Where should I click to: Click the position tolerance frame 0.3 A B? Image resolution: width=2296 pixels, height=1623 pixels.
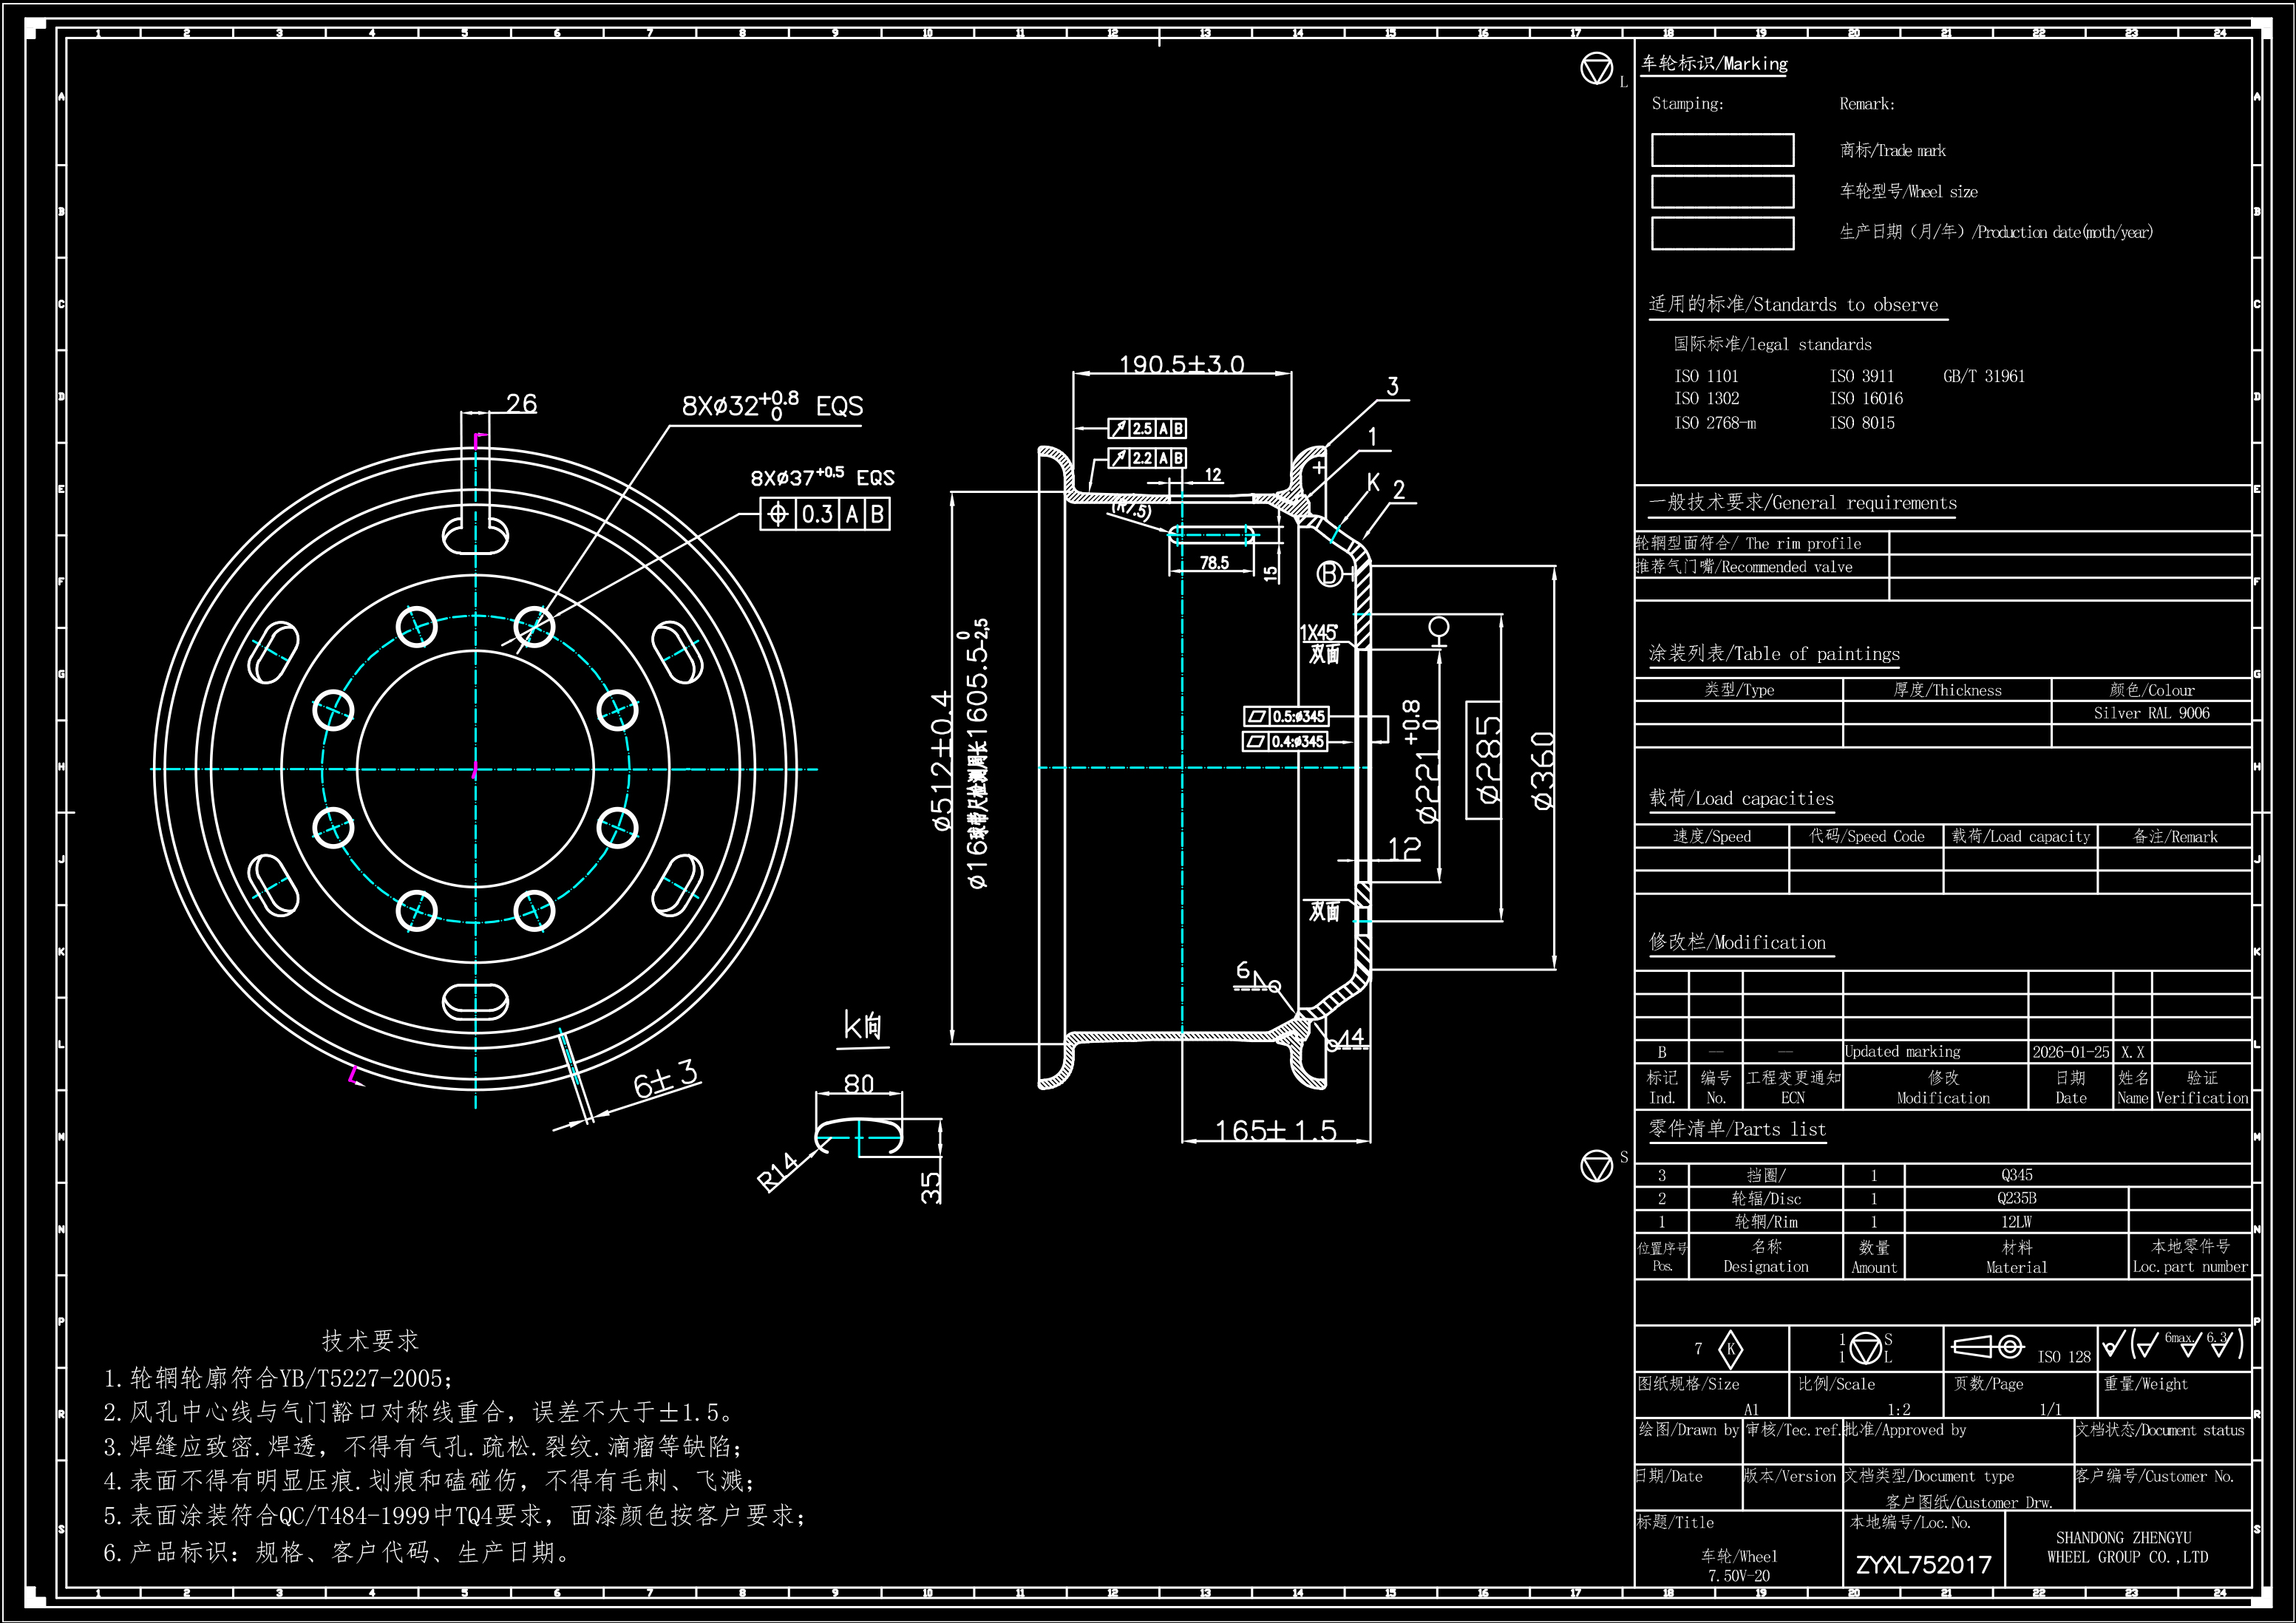[x=824, y=514]
